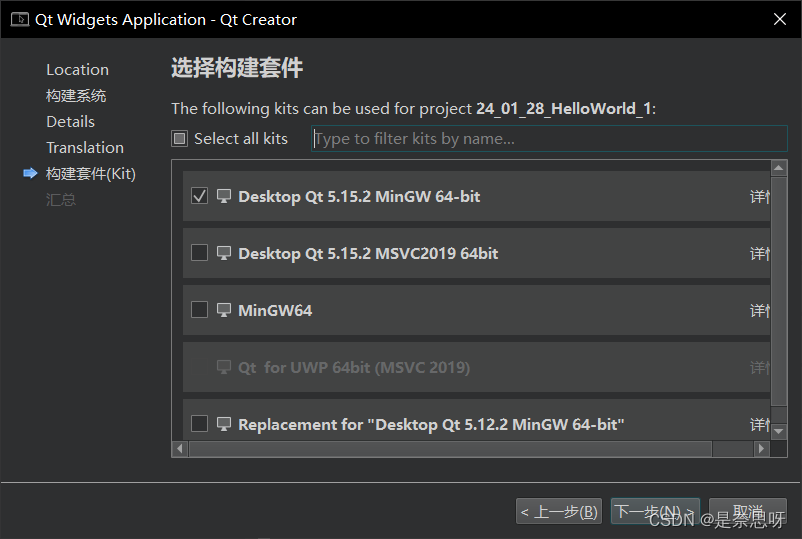Click the filter kits by name field
Image resolution: width=802 pixels, height=539 pixels.
click(549, 139)
